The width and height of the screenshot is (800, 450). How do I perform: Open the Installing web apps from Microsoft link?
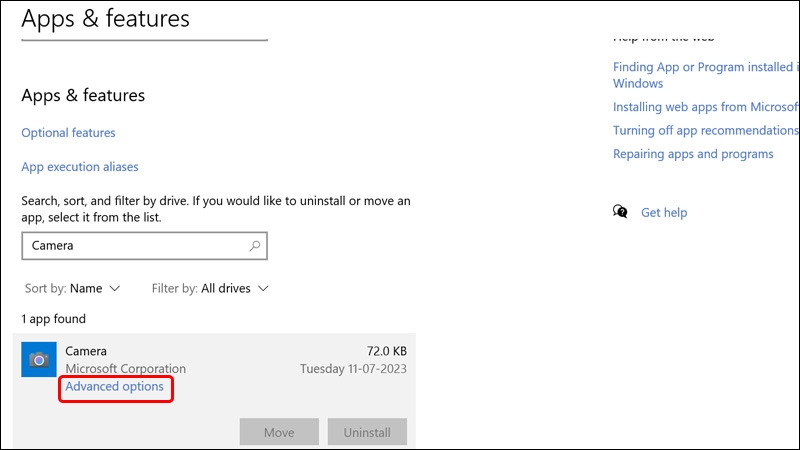(706, 107)
